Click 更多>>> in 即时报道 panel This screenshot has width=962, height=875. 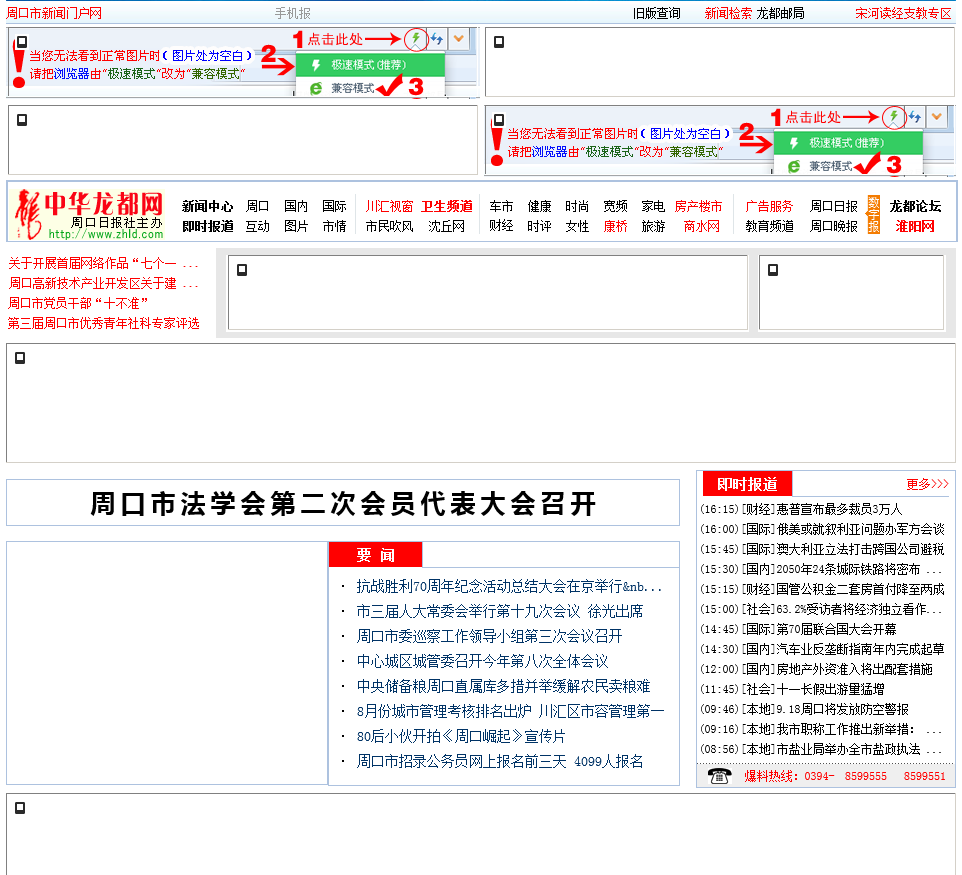point(928,484)
